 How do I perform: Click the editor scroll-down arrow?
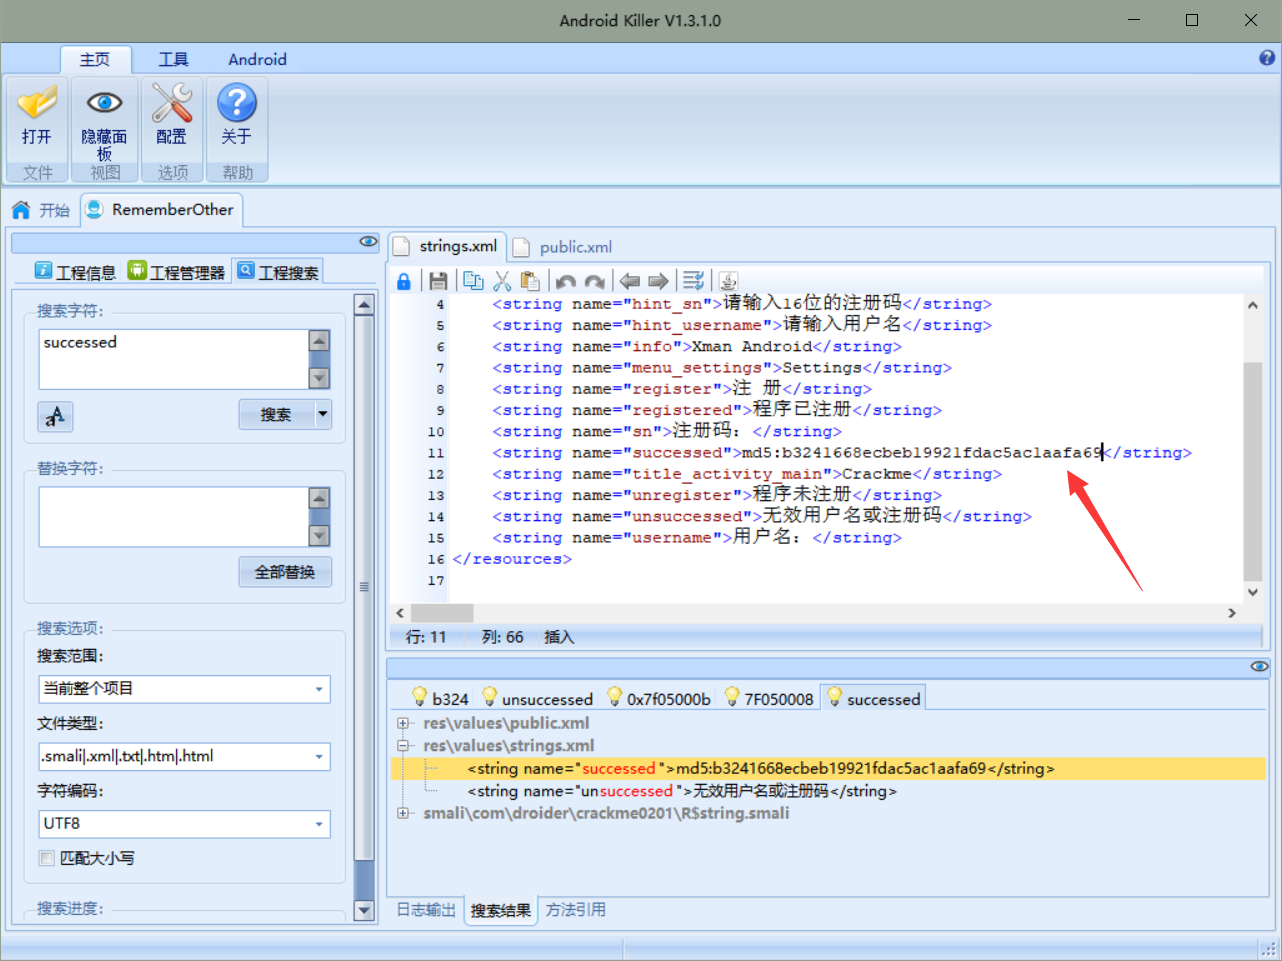[x=1252, y=591]
